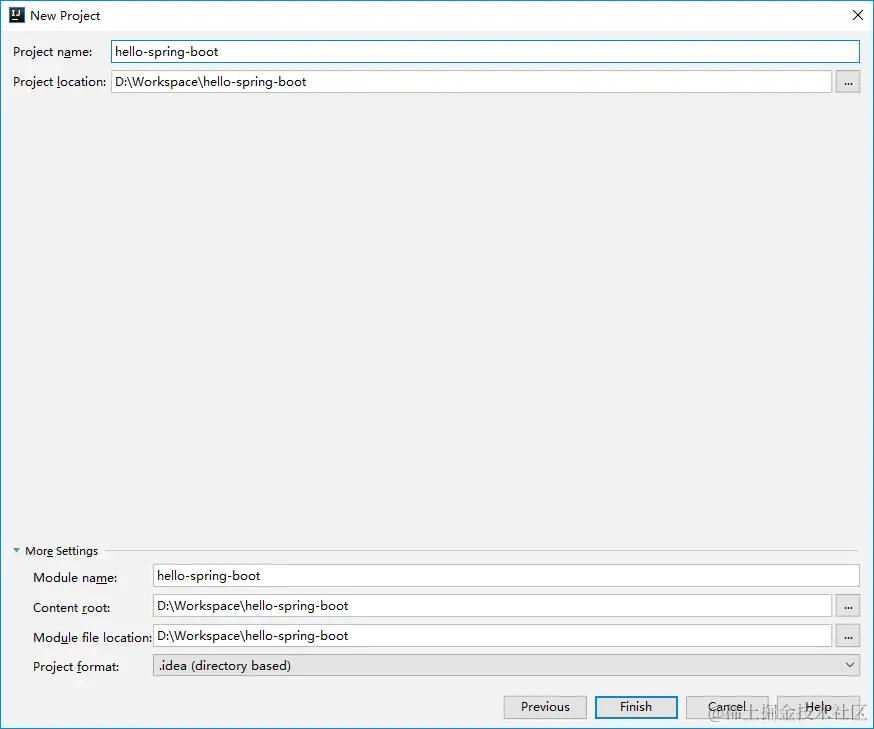Click the Project location label
Screen dimensions: 874x729
[x=59, y=82]
